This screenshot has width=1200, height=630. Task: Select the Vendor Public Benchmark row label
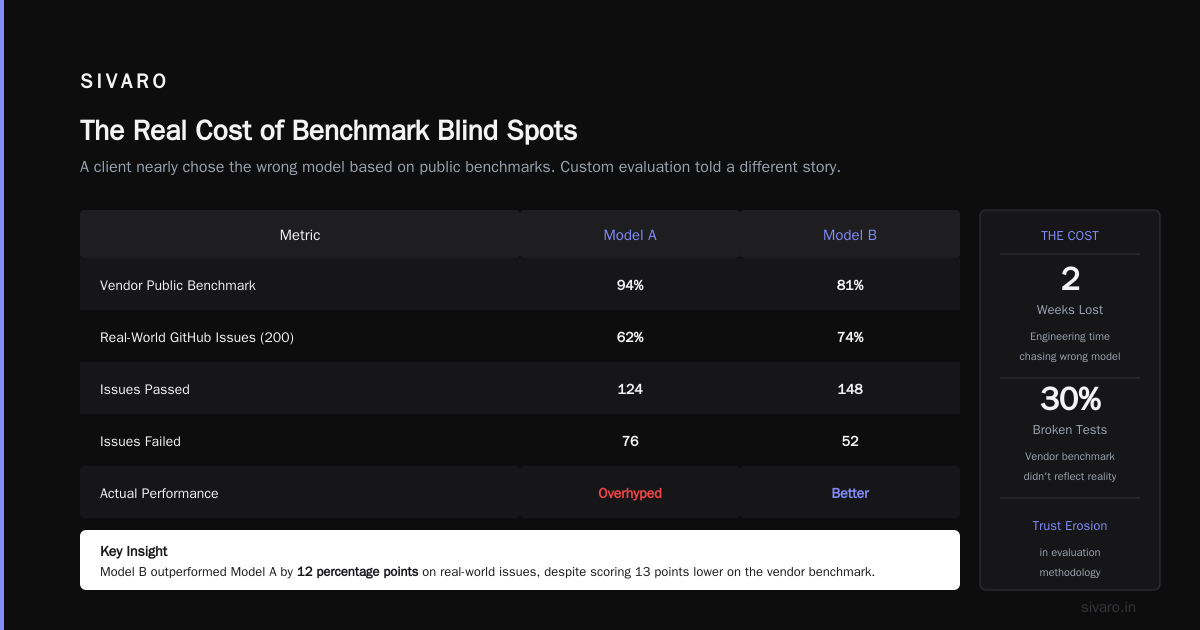[x=178, y=285]
